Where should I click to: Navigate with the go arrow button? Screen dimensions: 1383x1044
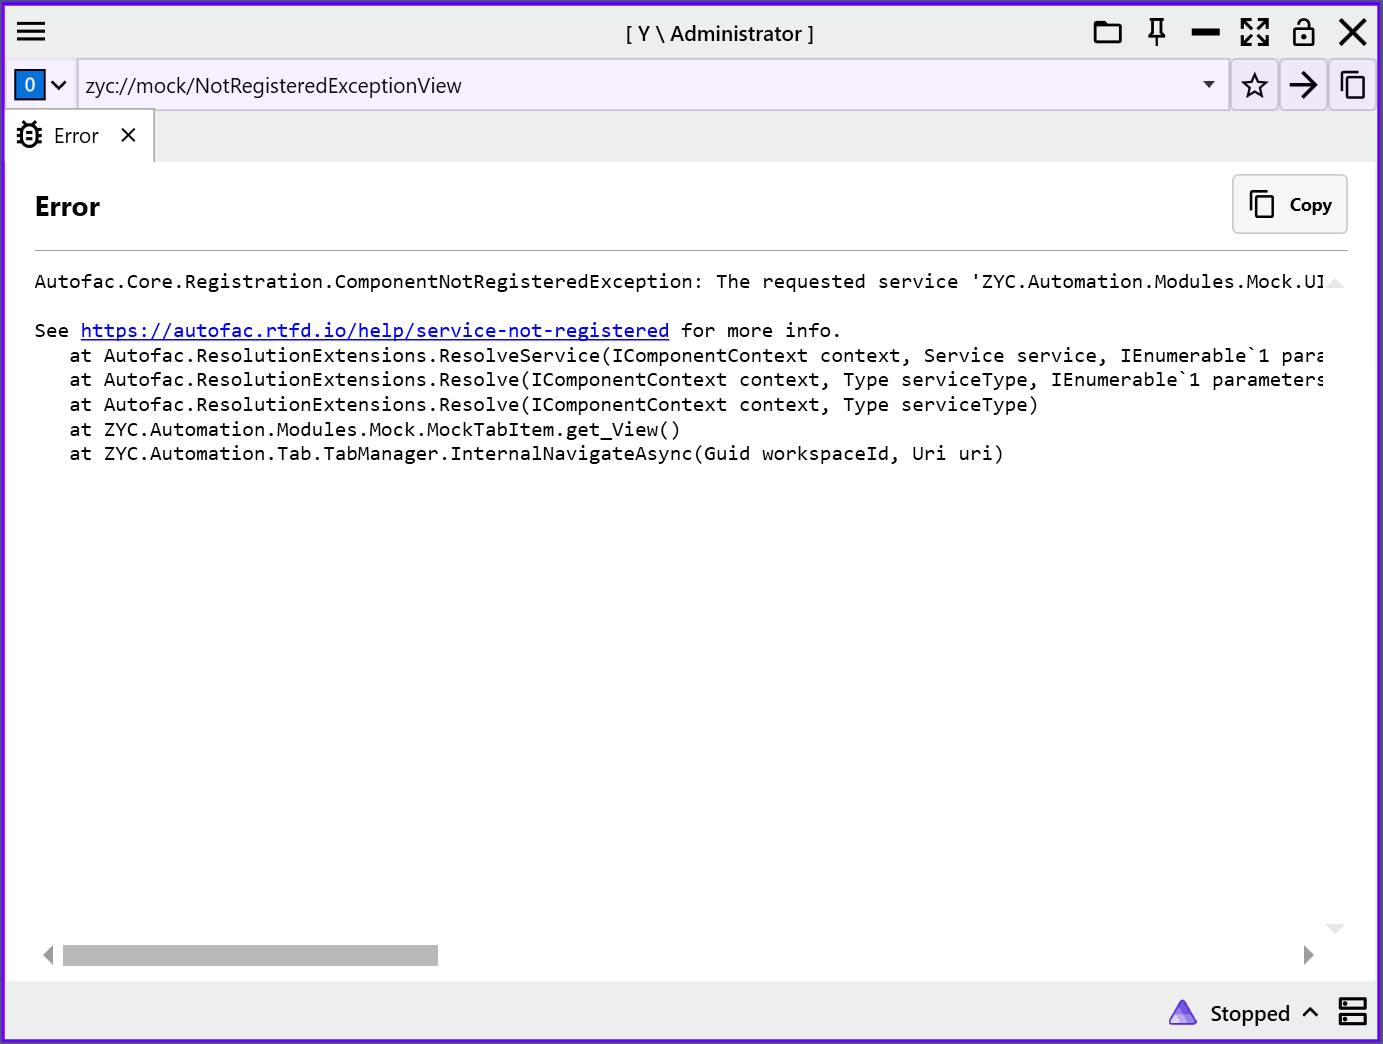(x=1304, y=85)
